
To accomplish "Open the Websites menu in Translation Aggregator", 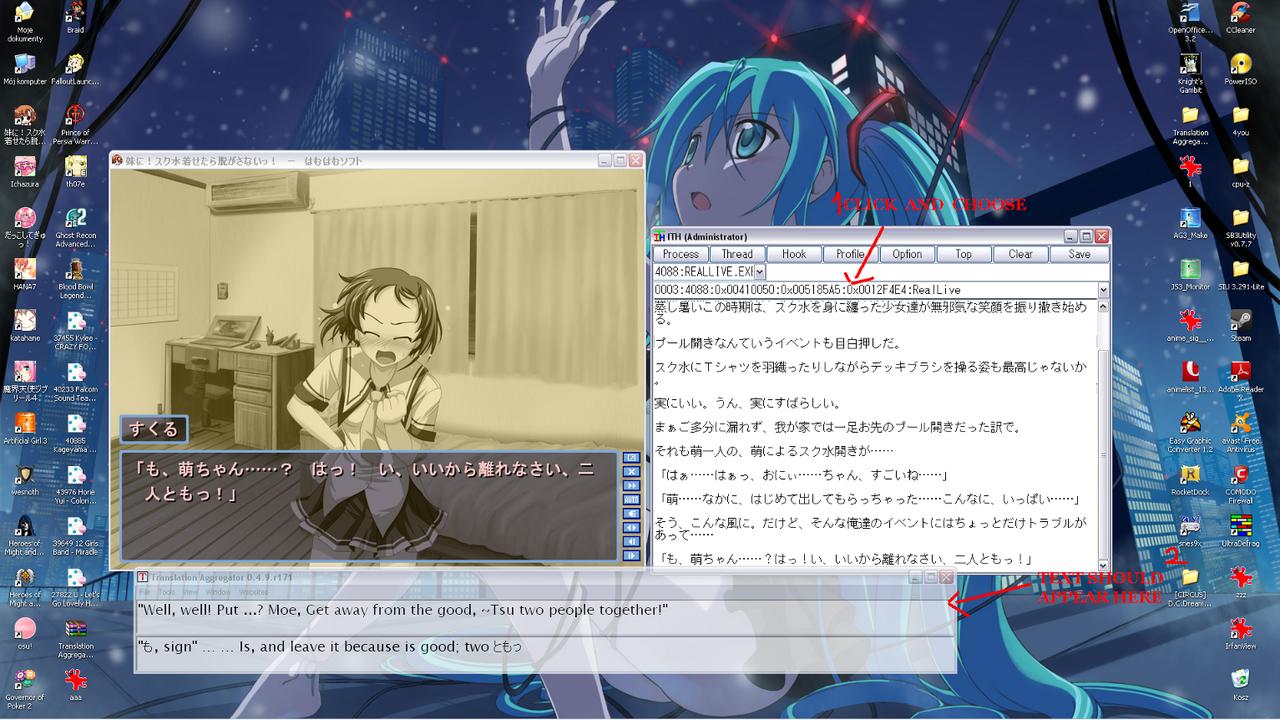I will tap(253, 592).
